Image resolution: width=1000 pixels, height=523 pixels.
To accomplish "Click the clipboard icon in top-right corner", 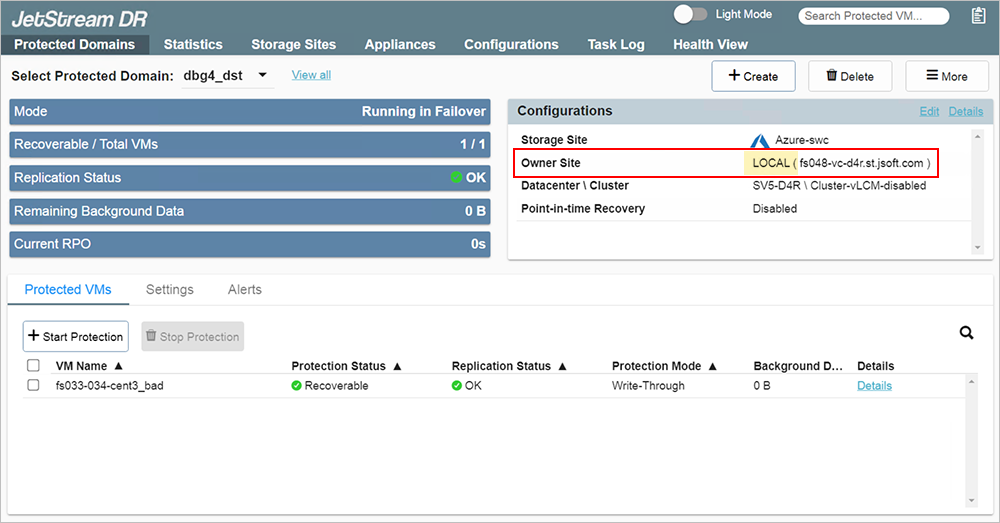I will point(978,15).
